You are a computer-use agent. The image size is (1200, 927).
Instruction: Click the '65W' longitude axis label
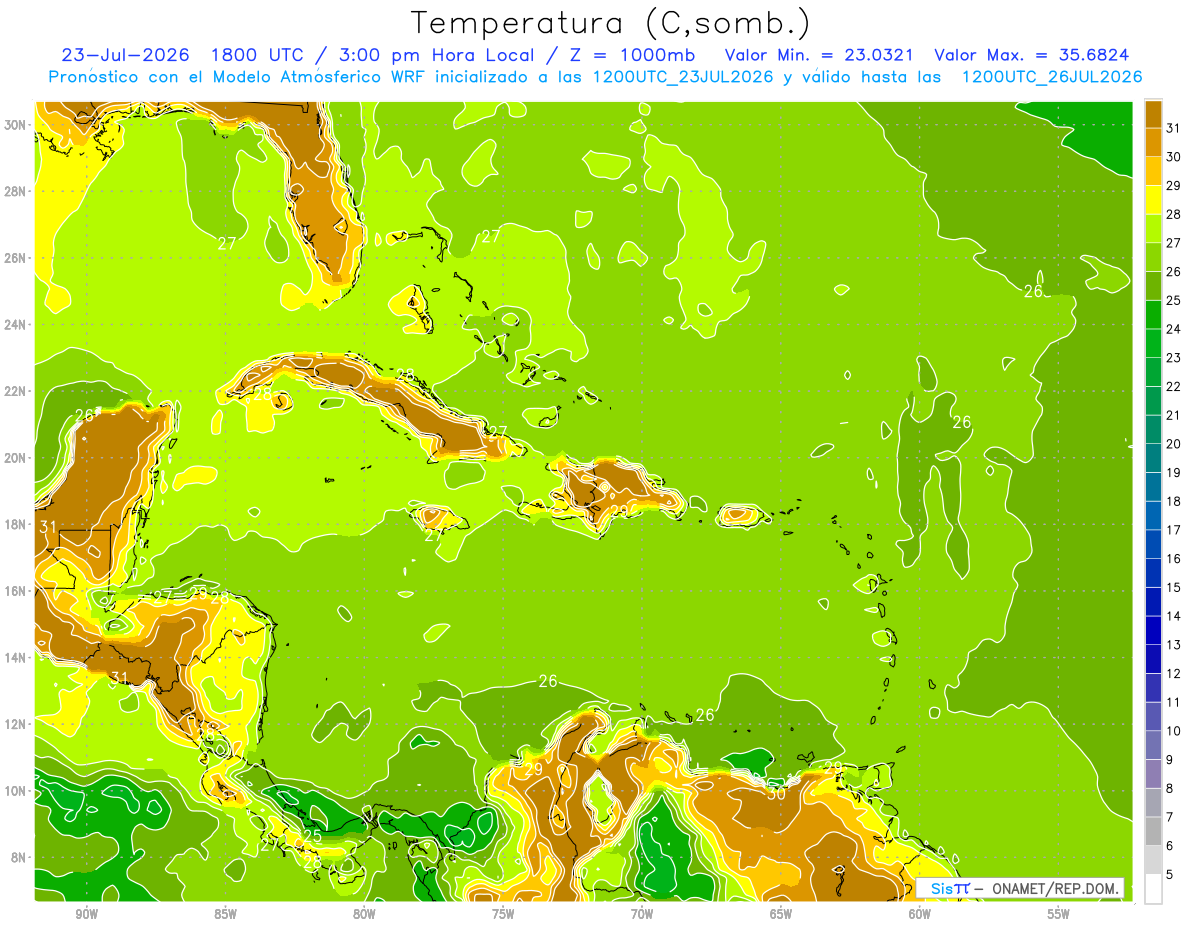coord(781,914)
